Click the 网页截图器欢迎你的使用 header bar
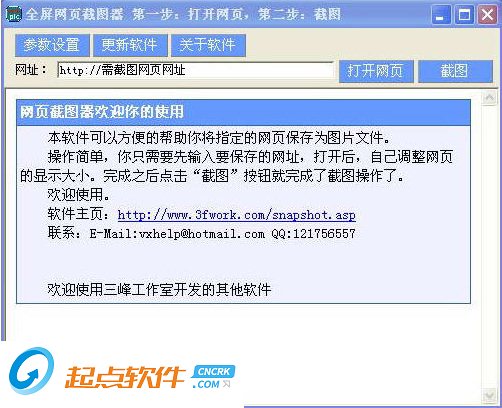Screen dimensions: 502x408 (243, 112)
